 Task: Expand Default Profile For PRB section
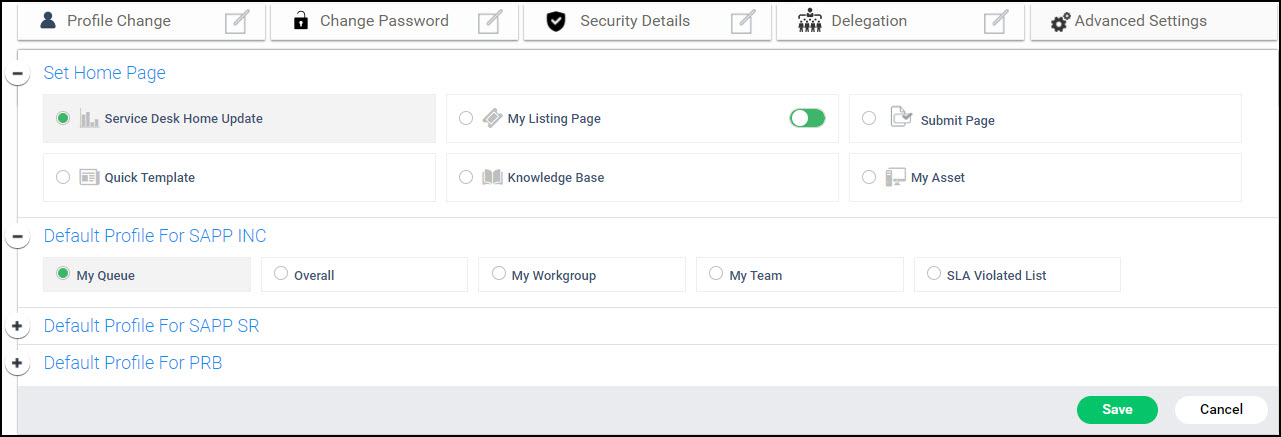click(x=17, y=364)
